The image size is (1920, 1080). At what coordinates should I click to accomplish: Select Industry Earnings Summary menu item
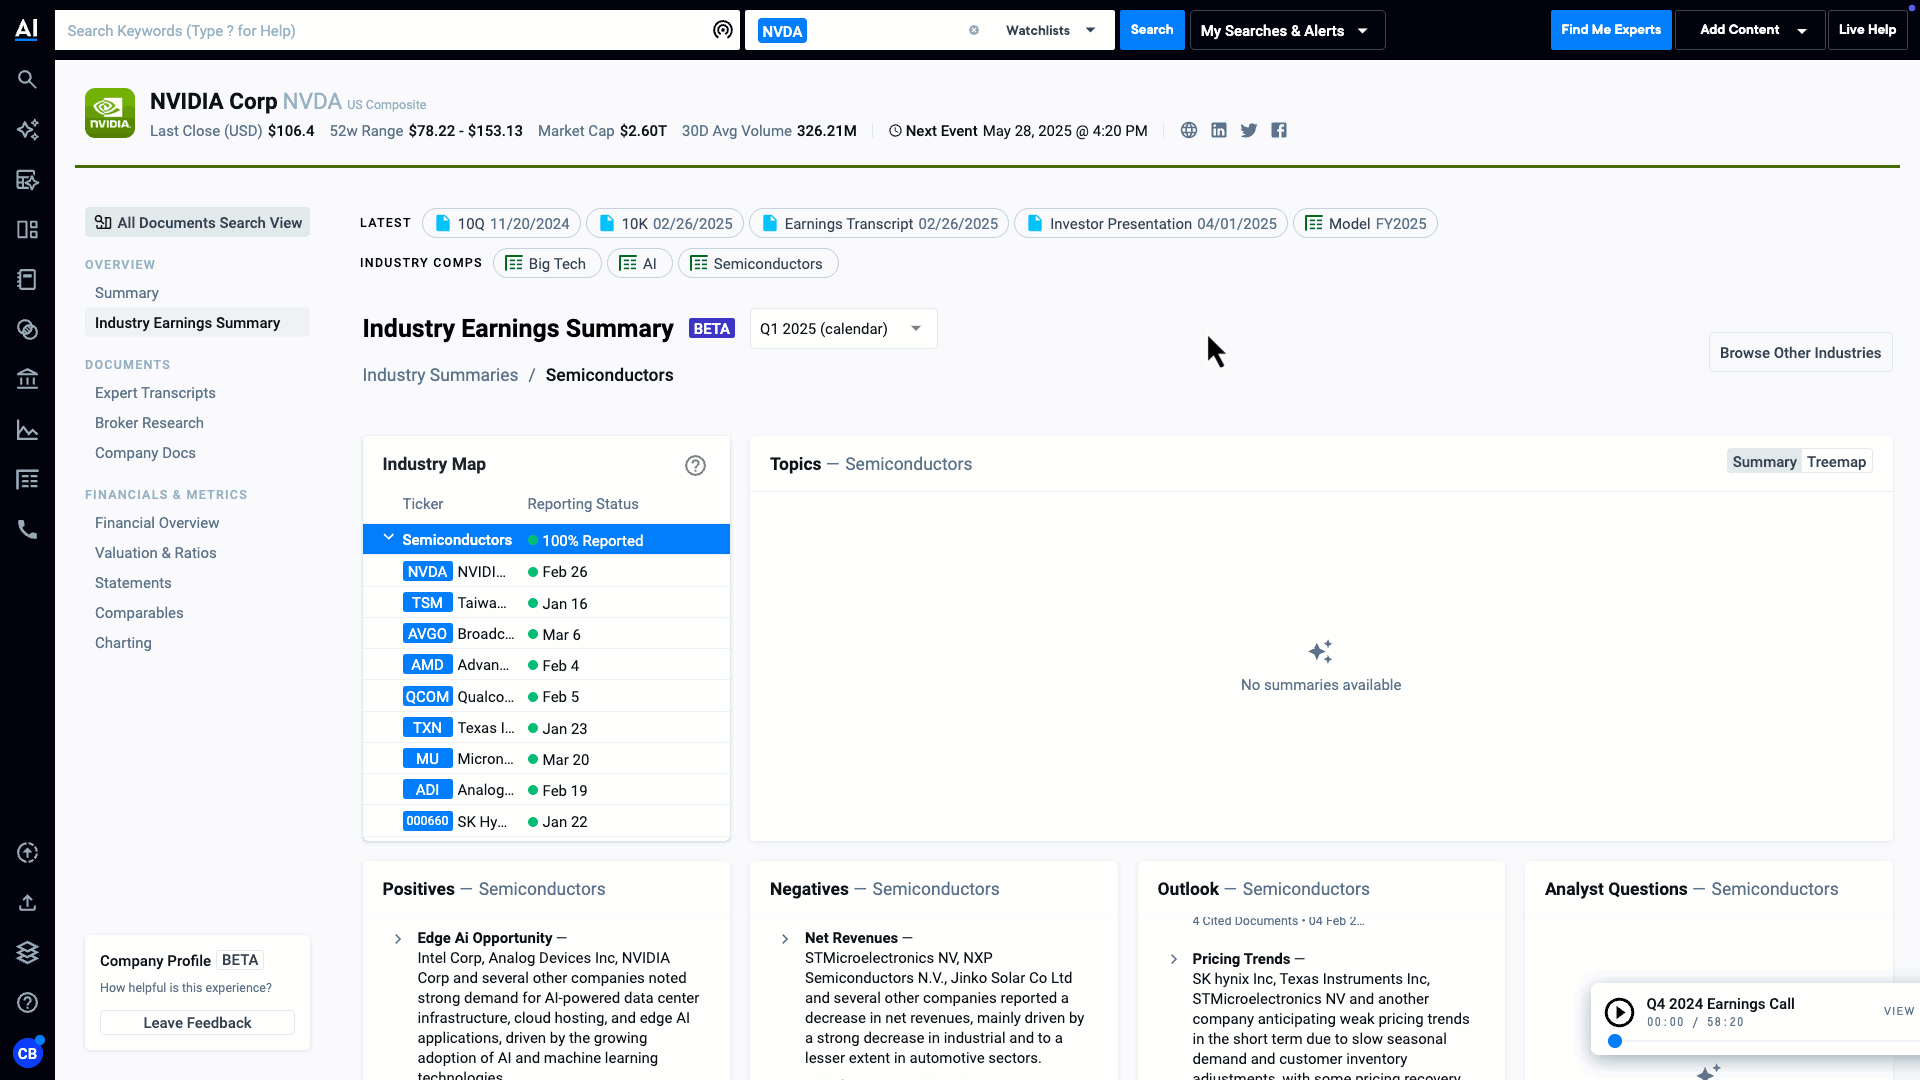pyautogui.click(x=197, y=322)
